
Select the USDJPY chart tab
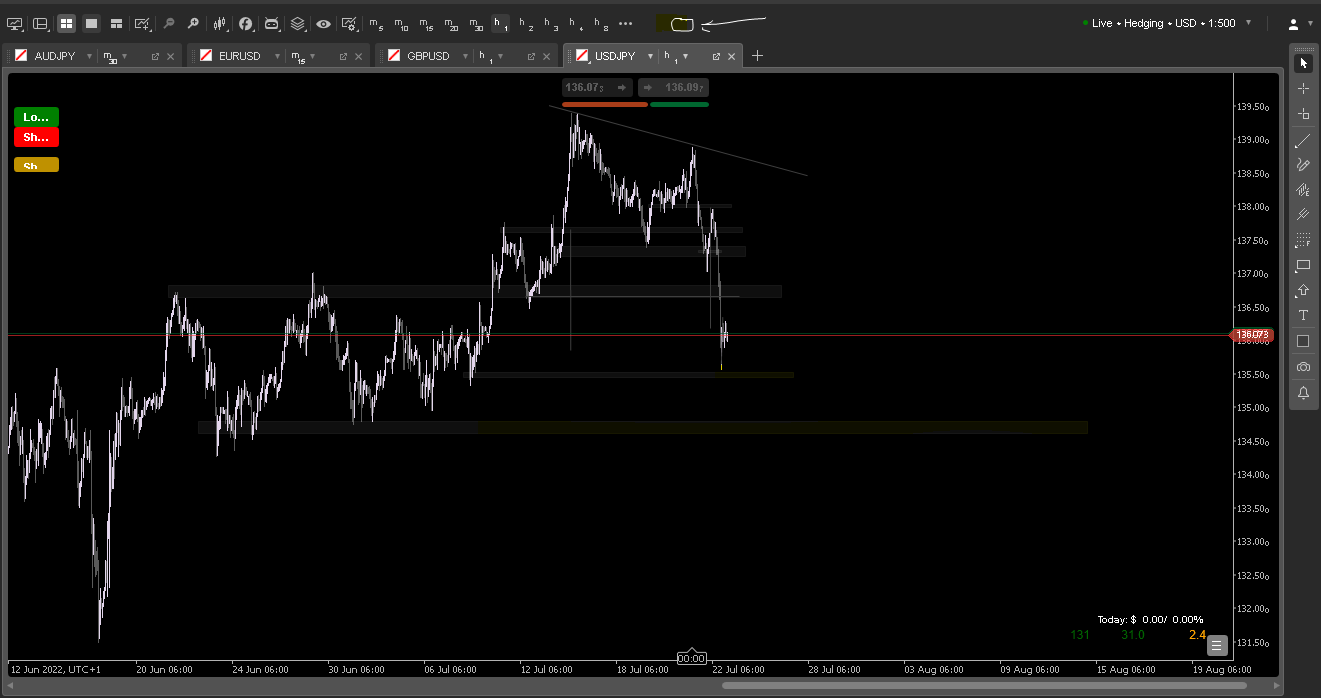[615, 56]
